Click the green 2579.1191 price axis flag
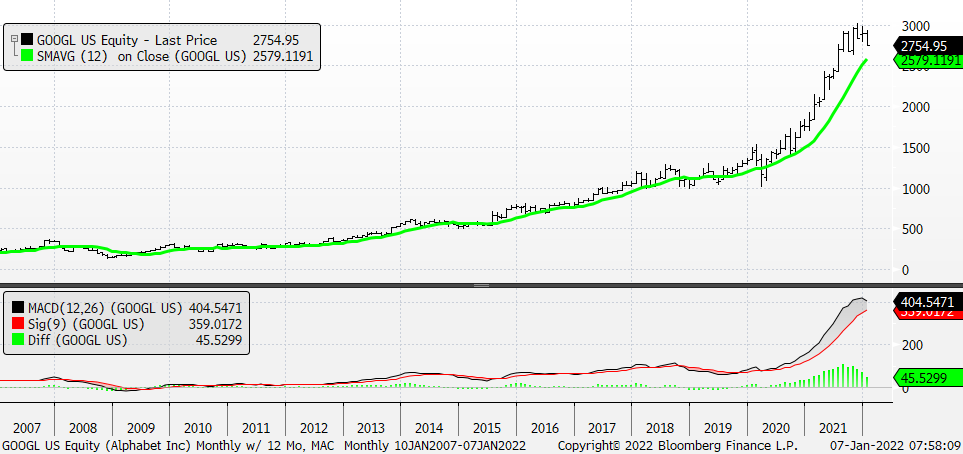Image resolution: width=963 pixels, height=454 pixels. [x=926, y=61]
